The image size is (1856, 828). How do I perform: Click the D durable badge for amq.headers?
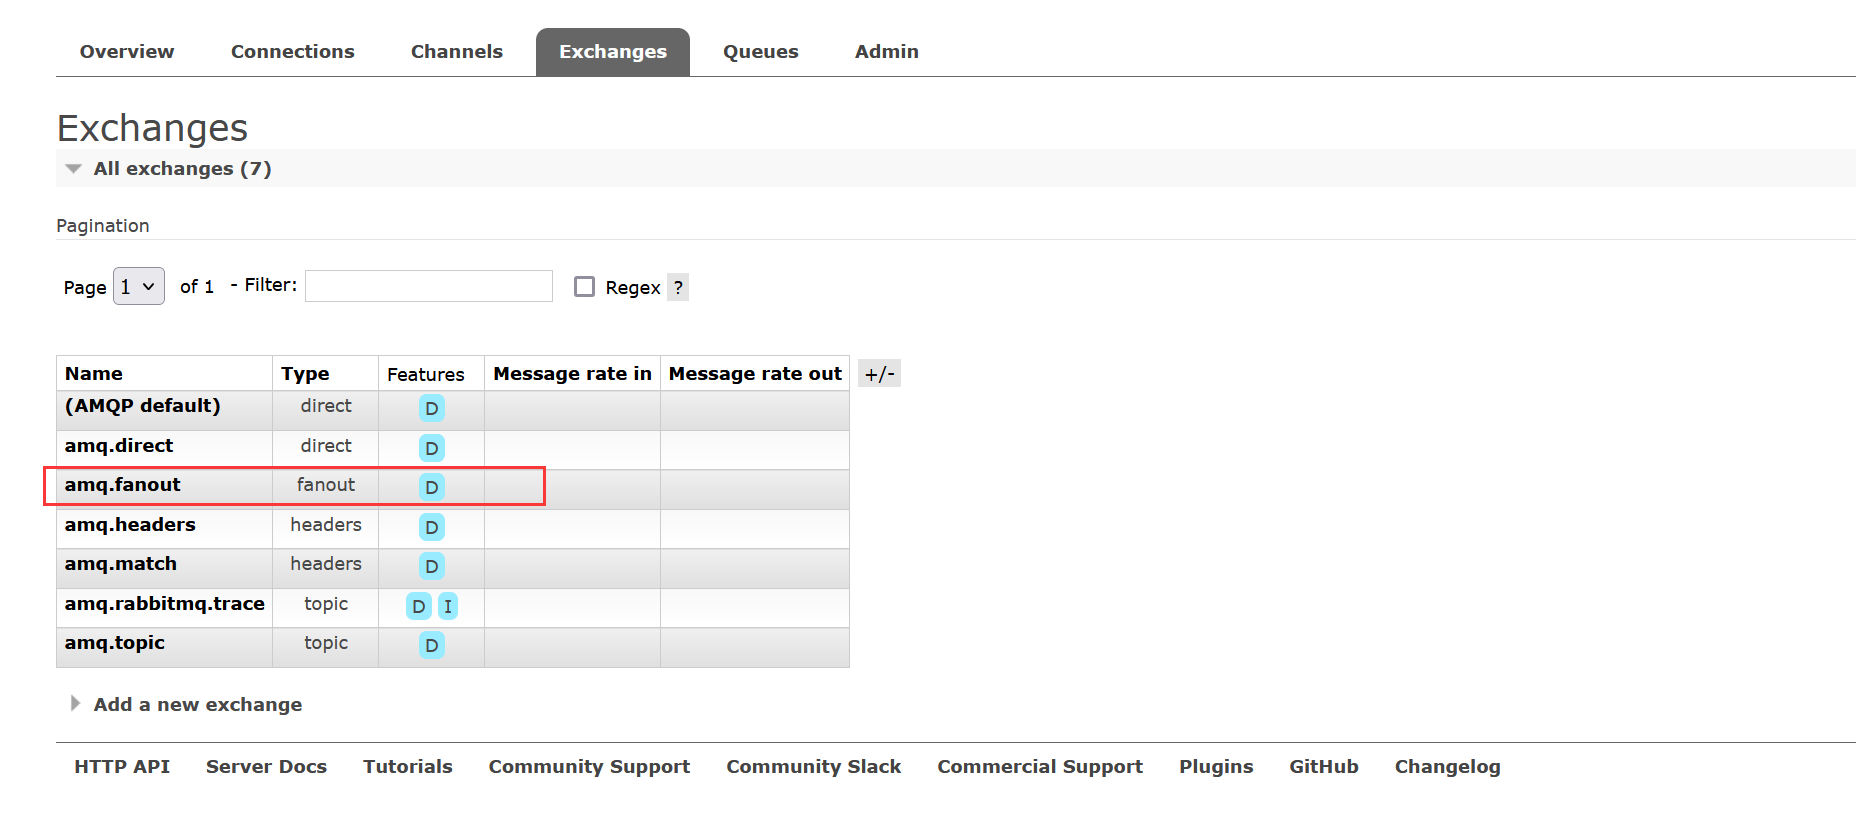(432, 527)
